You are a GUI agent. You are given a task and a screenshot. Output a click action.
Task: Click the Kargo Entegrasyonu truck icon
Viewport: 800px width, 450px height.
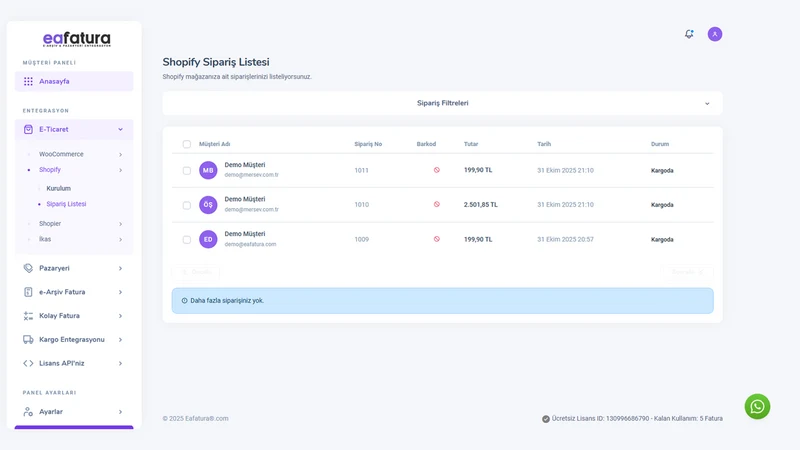[28, 340]
